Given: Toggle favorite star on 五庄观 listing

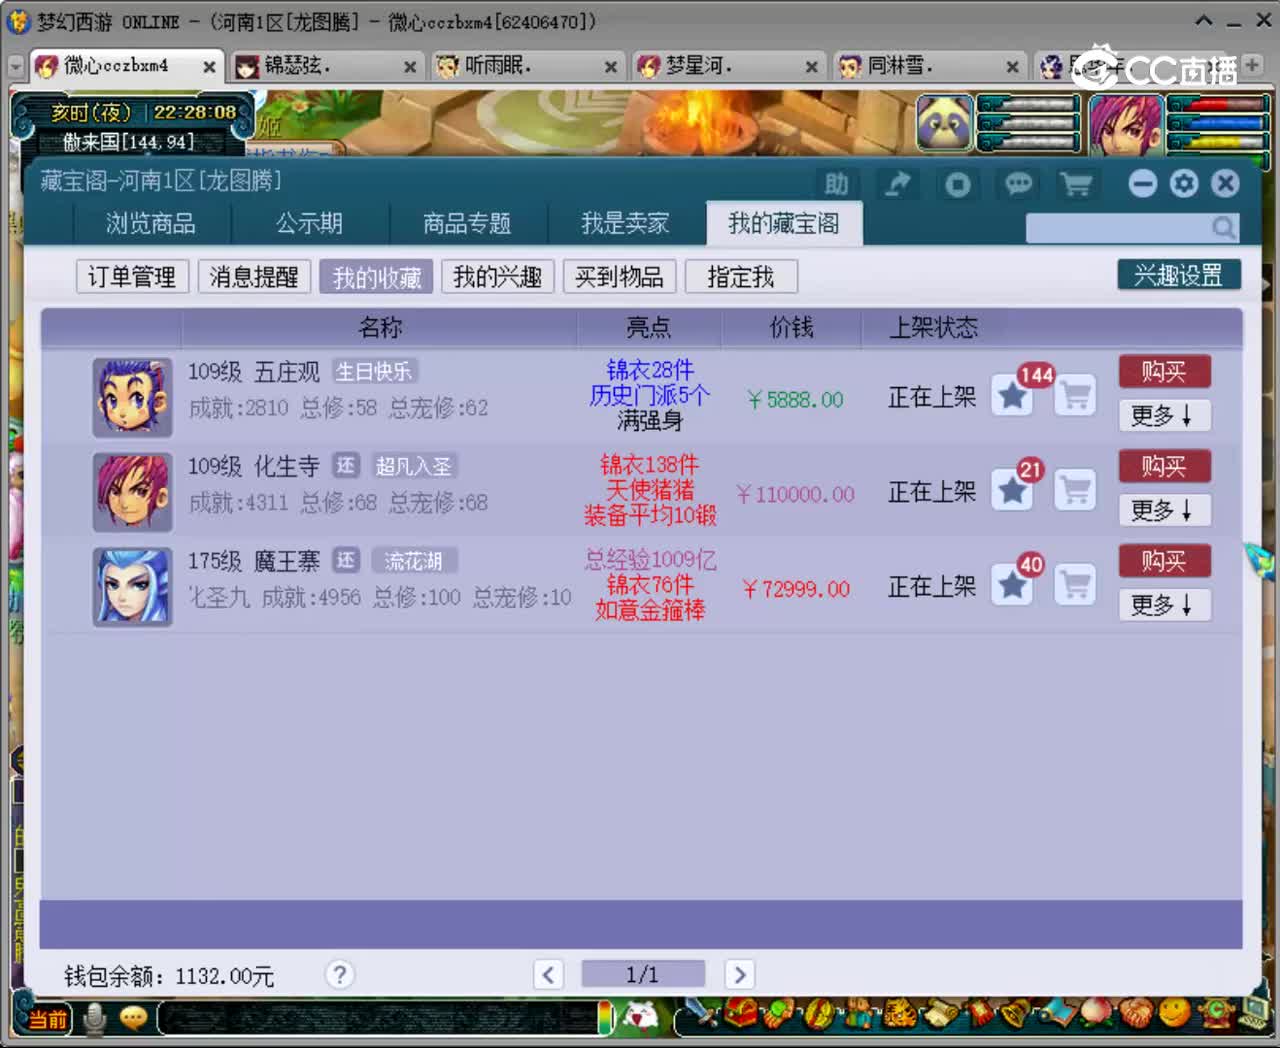Looking at the screenshot, I should point(1012,396).
